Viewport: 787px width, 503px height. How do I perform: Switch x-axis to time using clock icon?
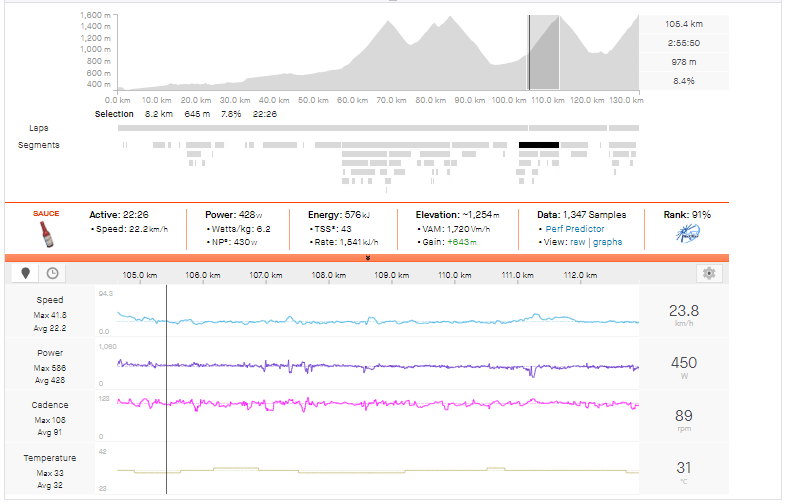52,273
